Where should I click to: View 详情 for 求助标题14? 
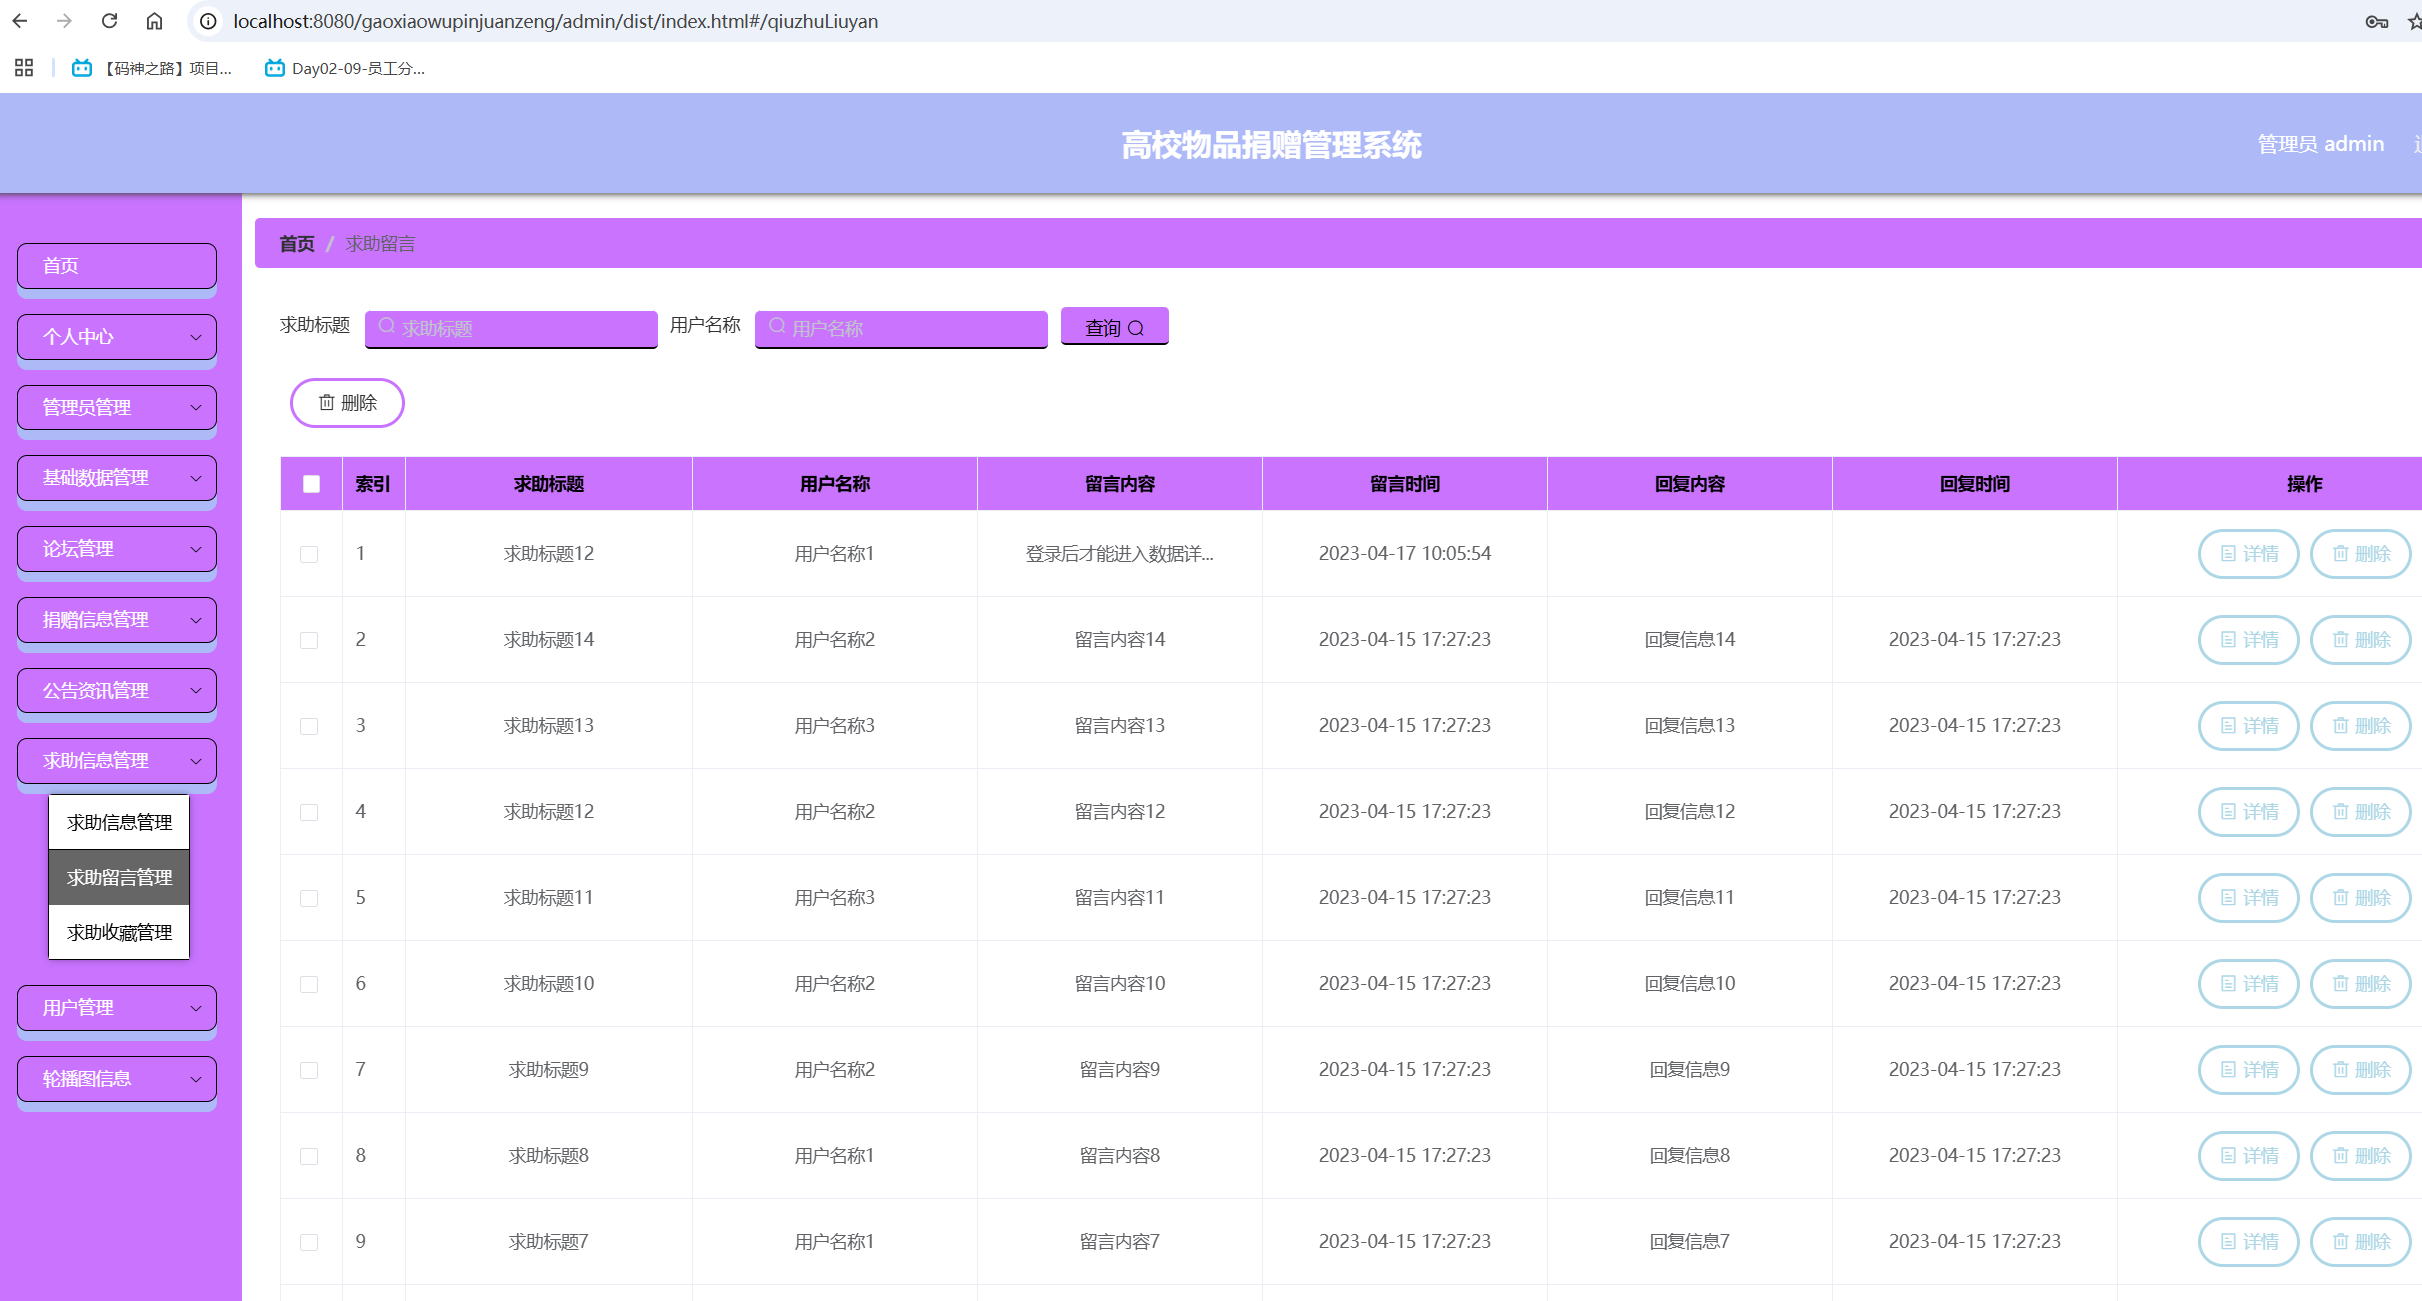2248,640
